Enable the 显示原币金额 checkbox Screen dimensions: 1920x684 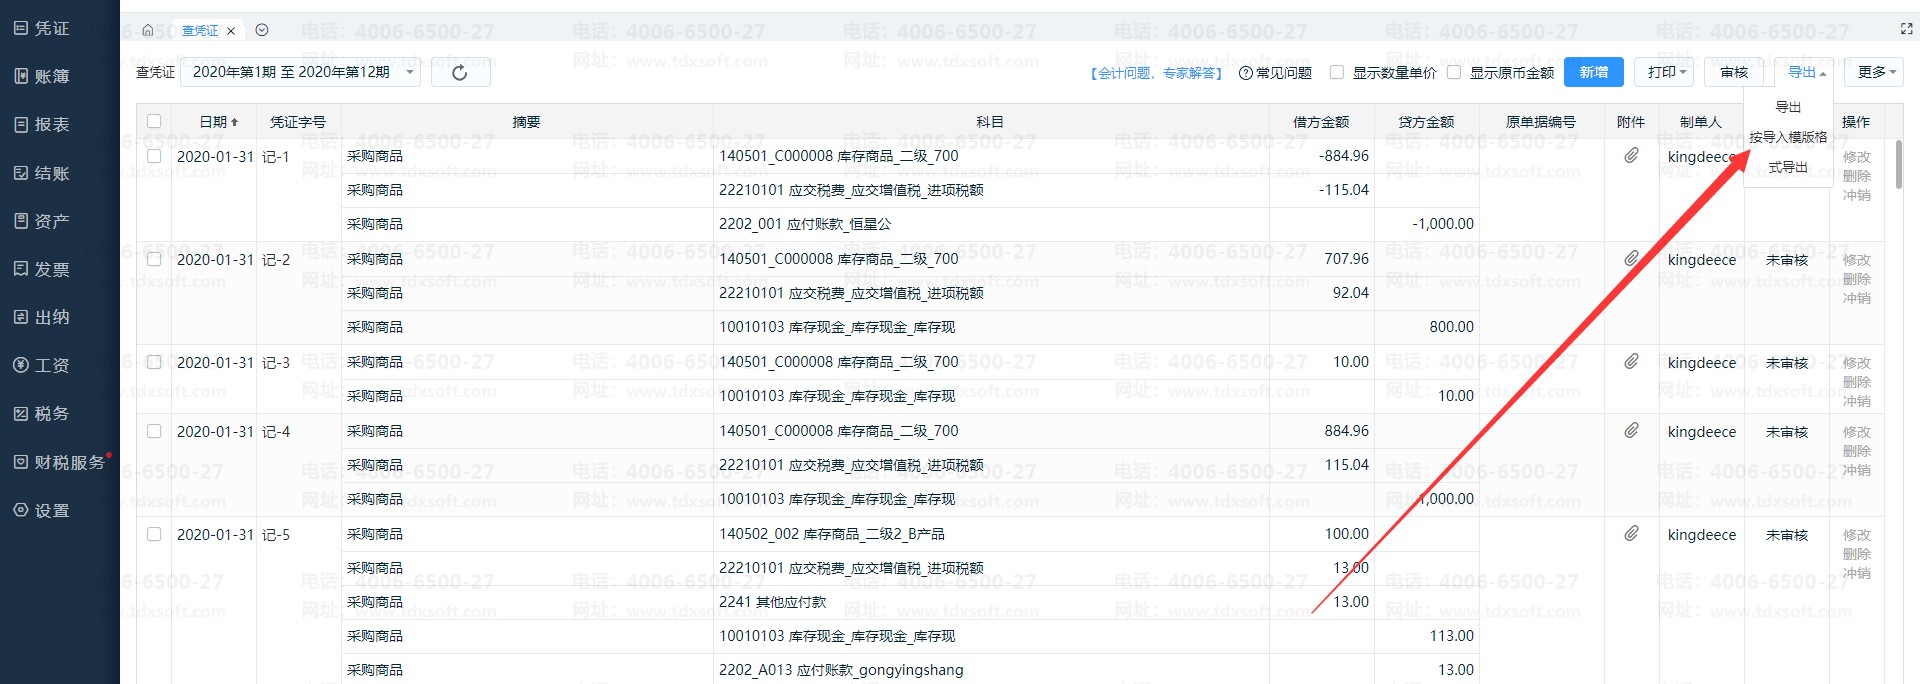[1454, 72]
